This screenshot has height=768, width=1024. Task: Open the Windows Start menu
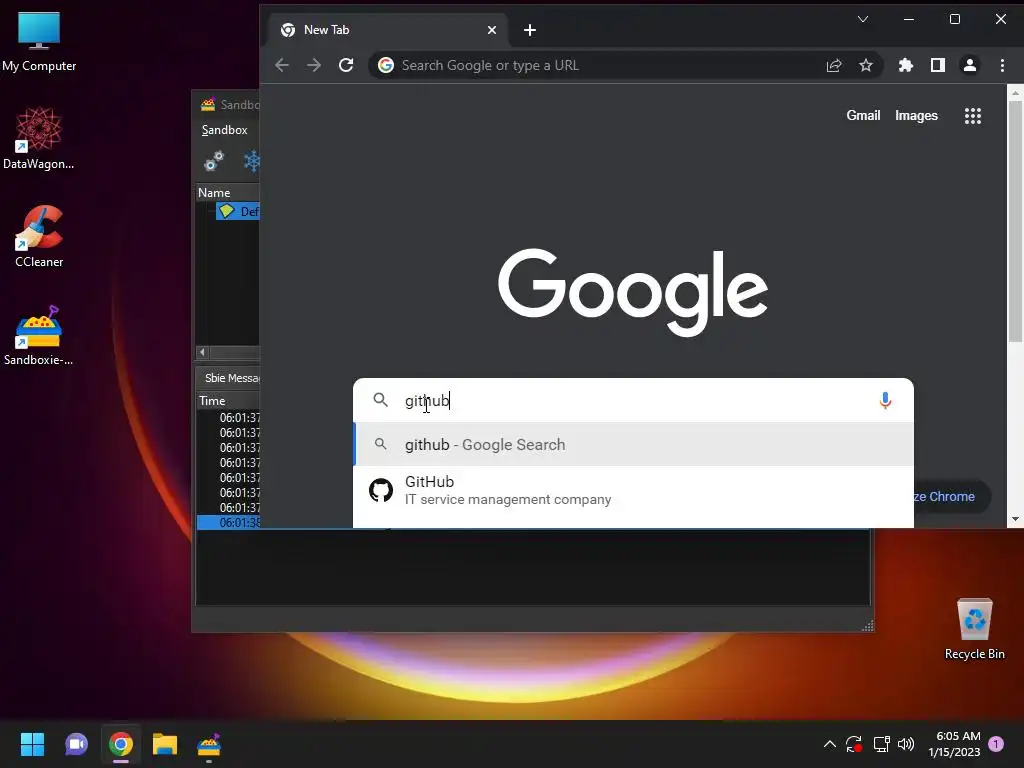point(32,744)
